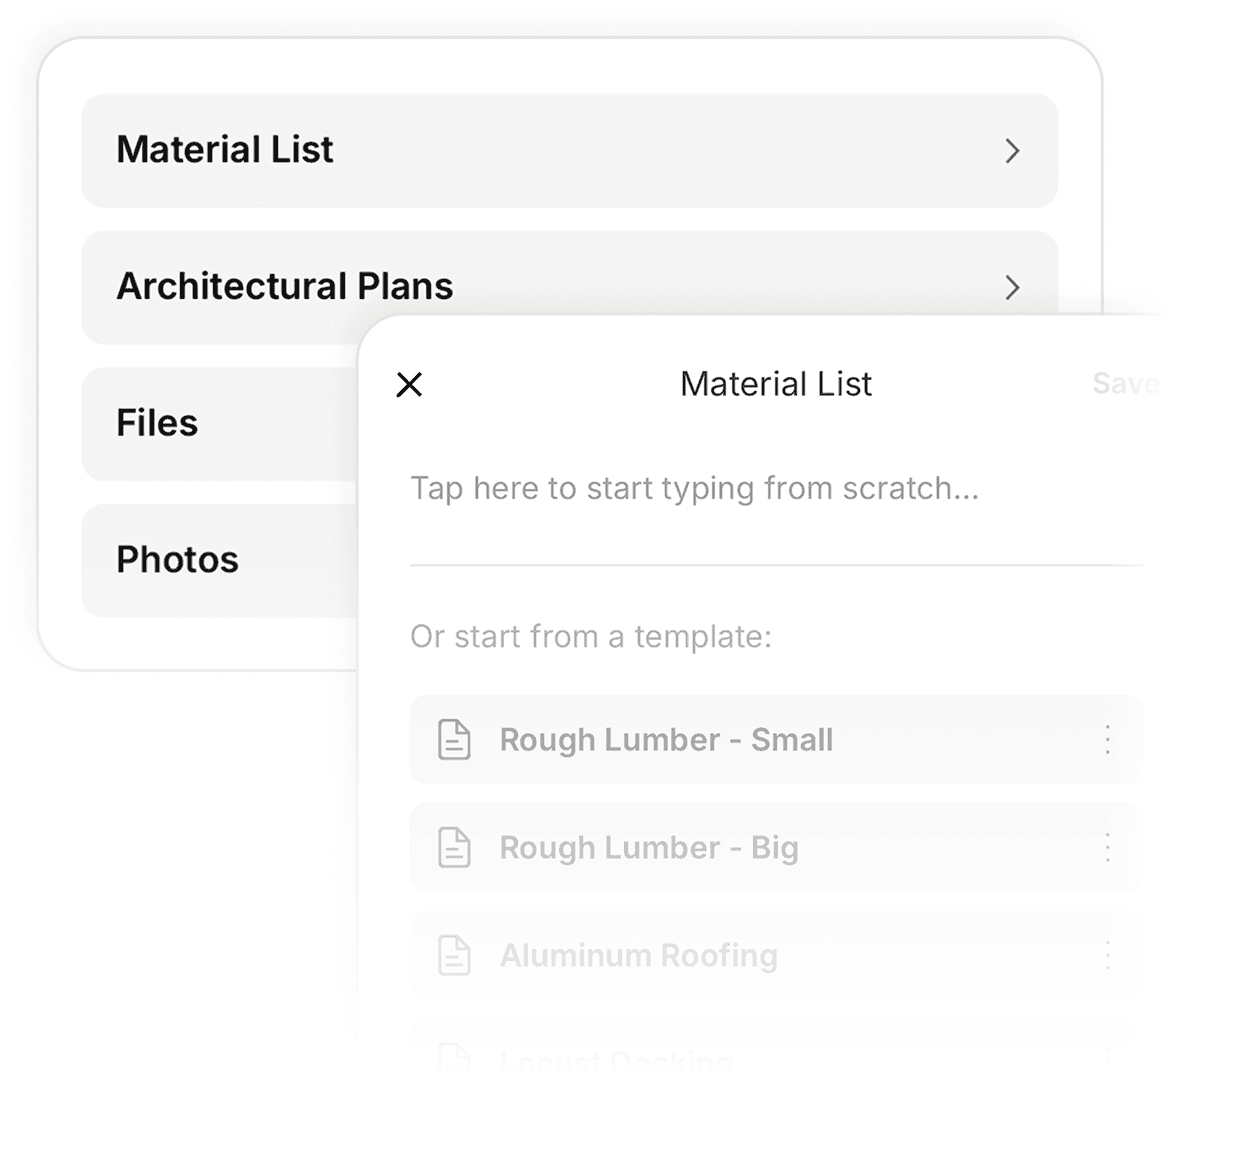Open the Files section
Screen dimensions: 1233x1152
(157, 423)
